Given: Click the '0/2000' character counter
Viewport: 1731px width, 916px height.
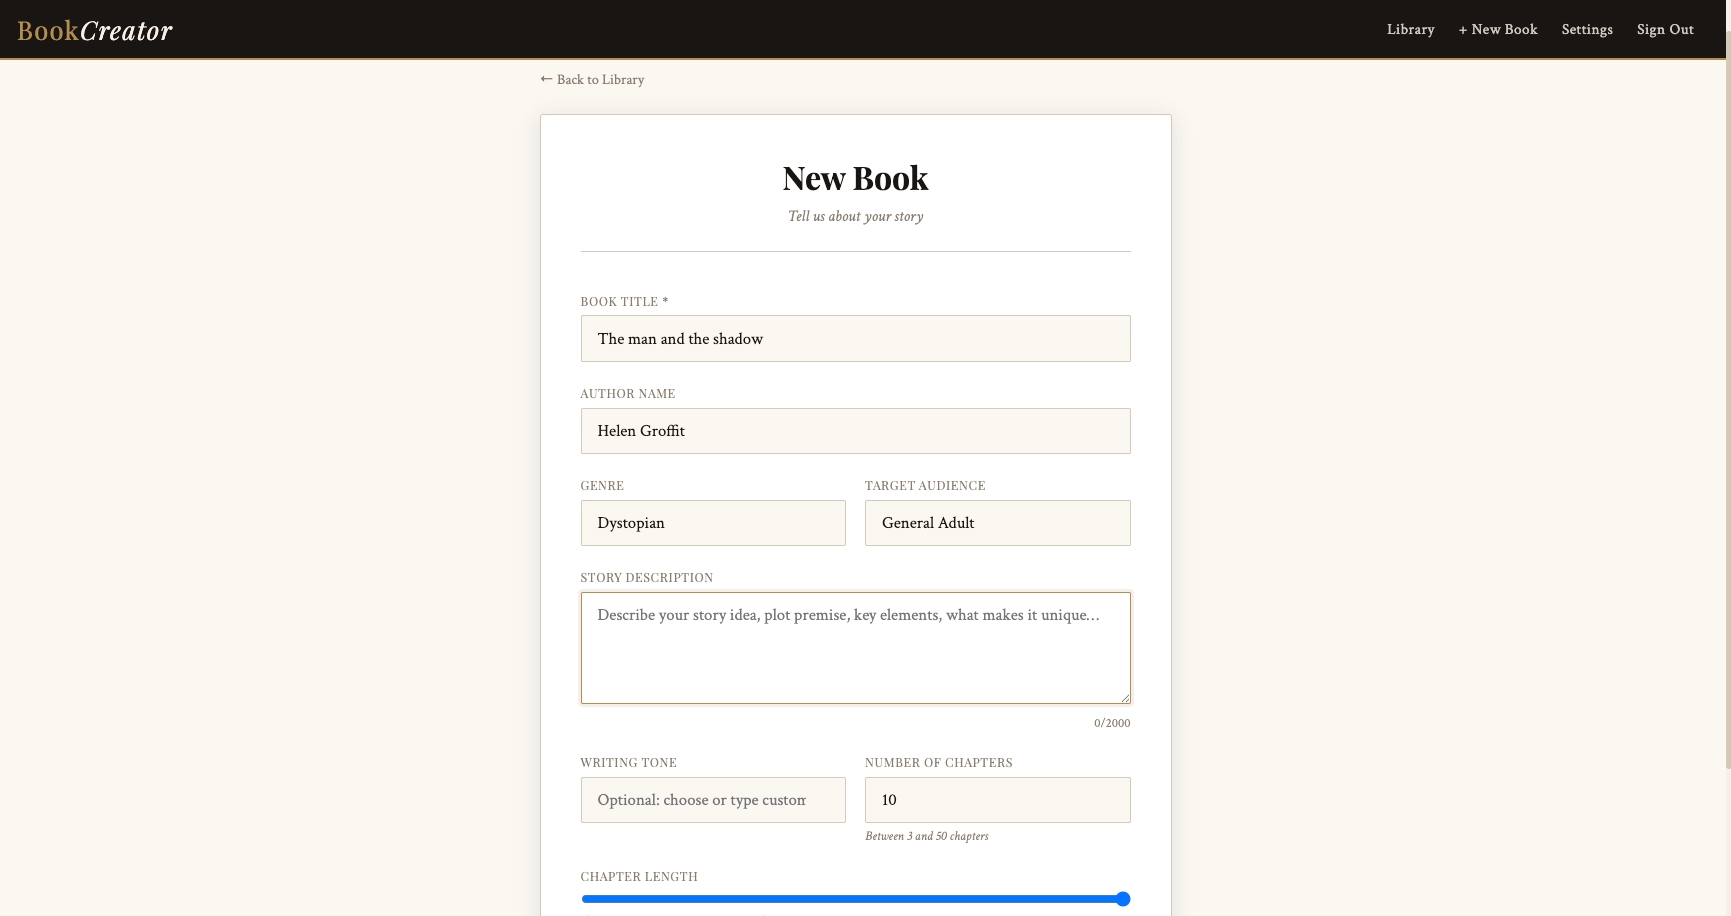Looking at the screenshot, I should pos(1112,722).
